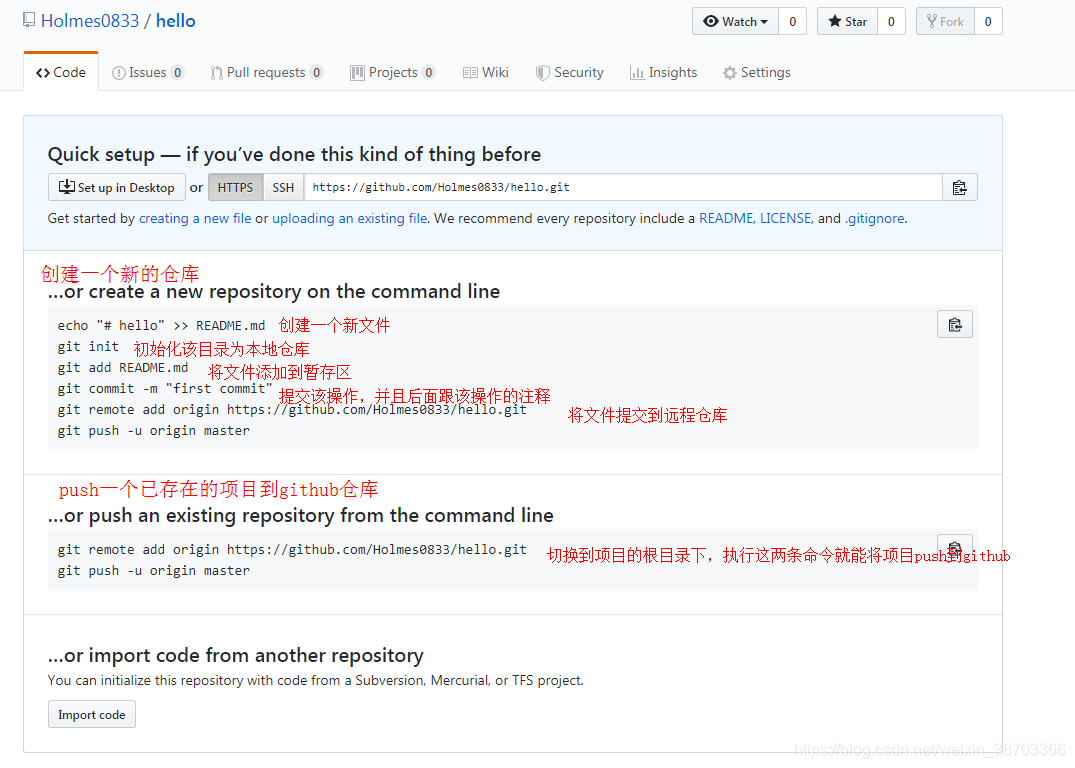This screenshot has height=768, width=1075.
Task: Select the HTTPS clone protocol toggle
Action: point(235,187)
